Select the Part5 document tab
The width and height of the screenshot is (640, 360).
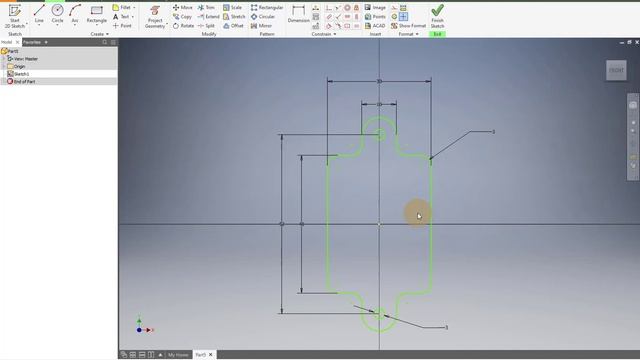point(200,355)
